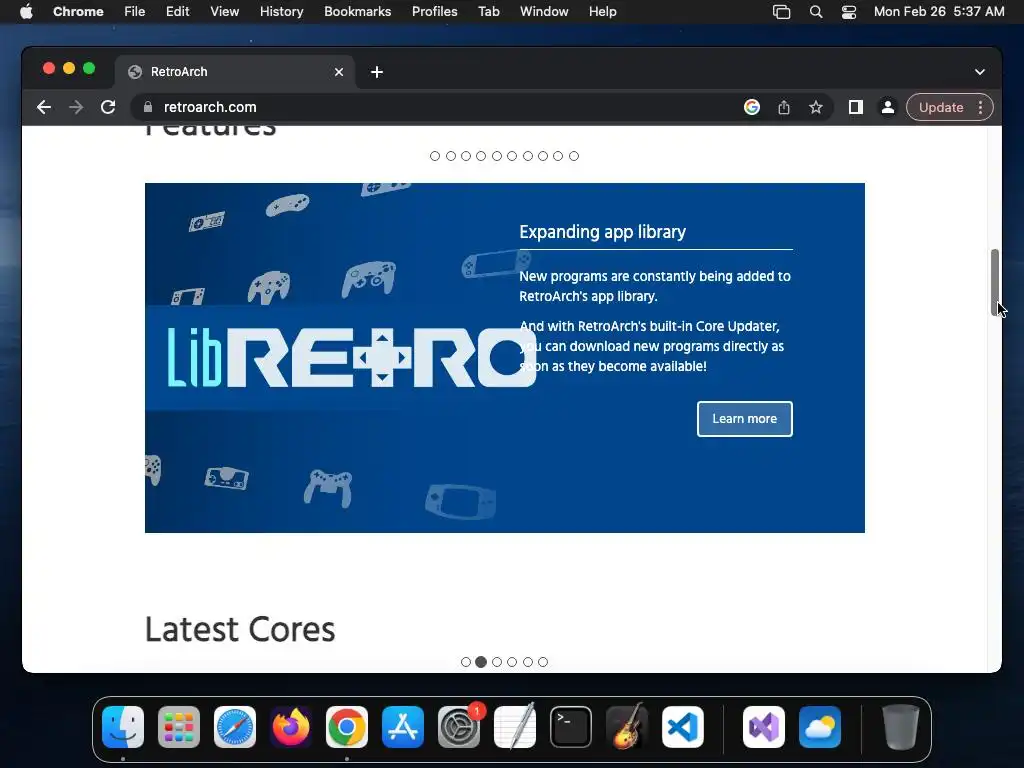Select active second Latest Cores dot
The width and height of the screenshot is (1024, 768).
tap(481, 662)
